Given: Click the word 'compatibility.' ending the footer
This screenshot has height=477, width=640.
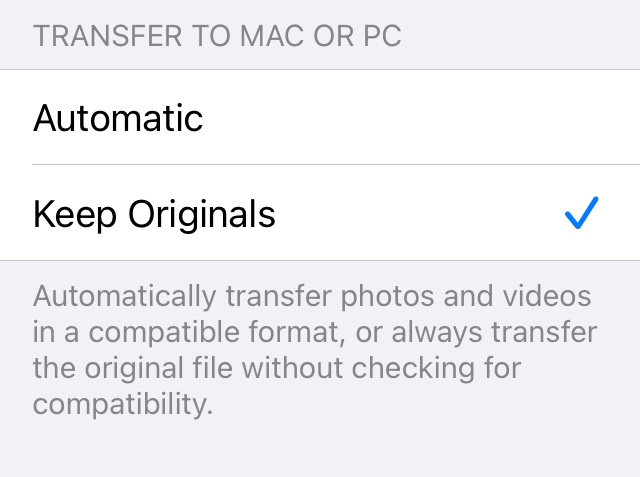Looking at the screenshot, I should 123,405.
